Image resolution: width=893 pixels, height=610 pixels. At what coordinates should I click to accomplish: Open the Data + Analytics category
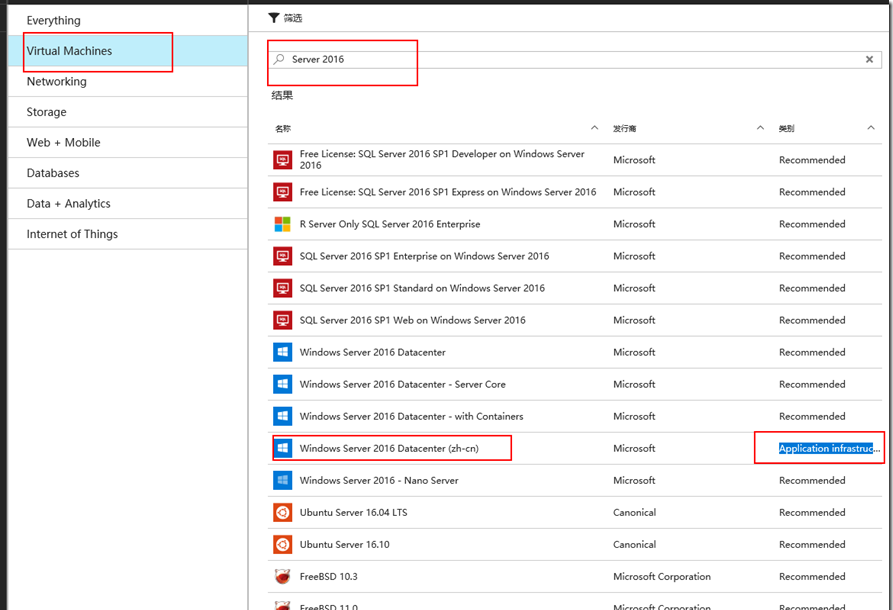coord(128,203)
